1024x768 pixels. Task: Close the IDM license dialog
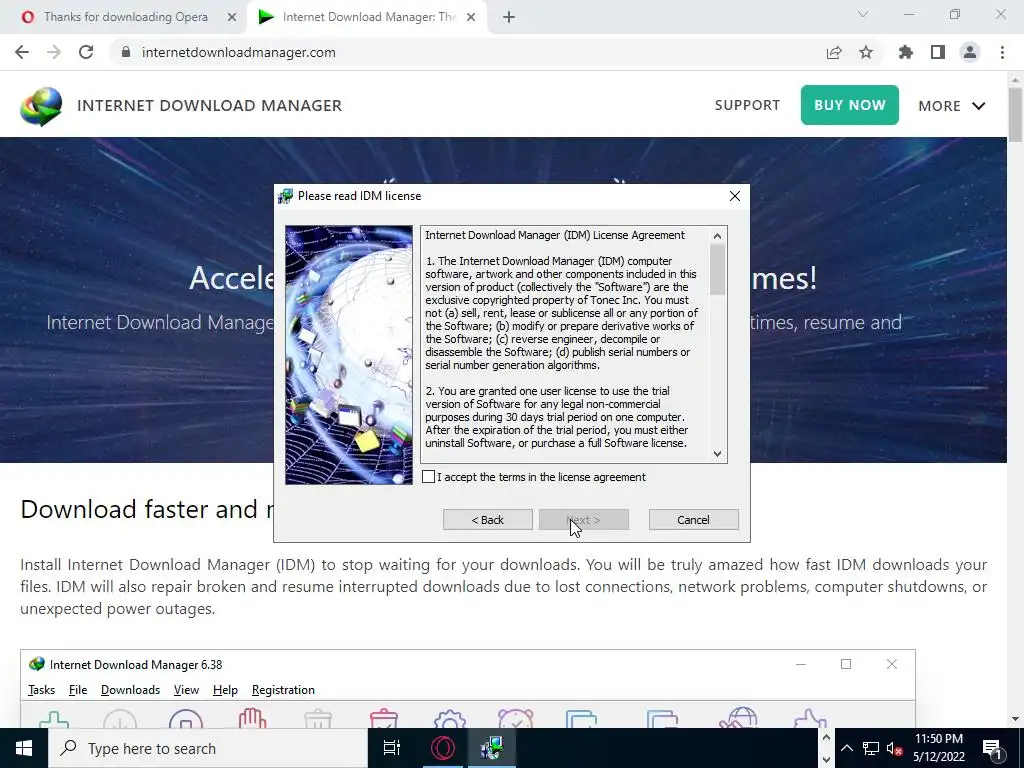(735, 196)
